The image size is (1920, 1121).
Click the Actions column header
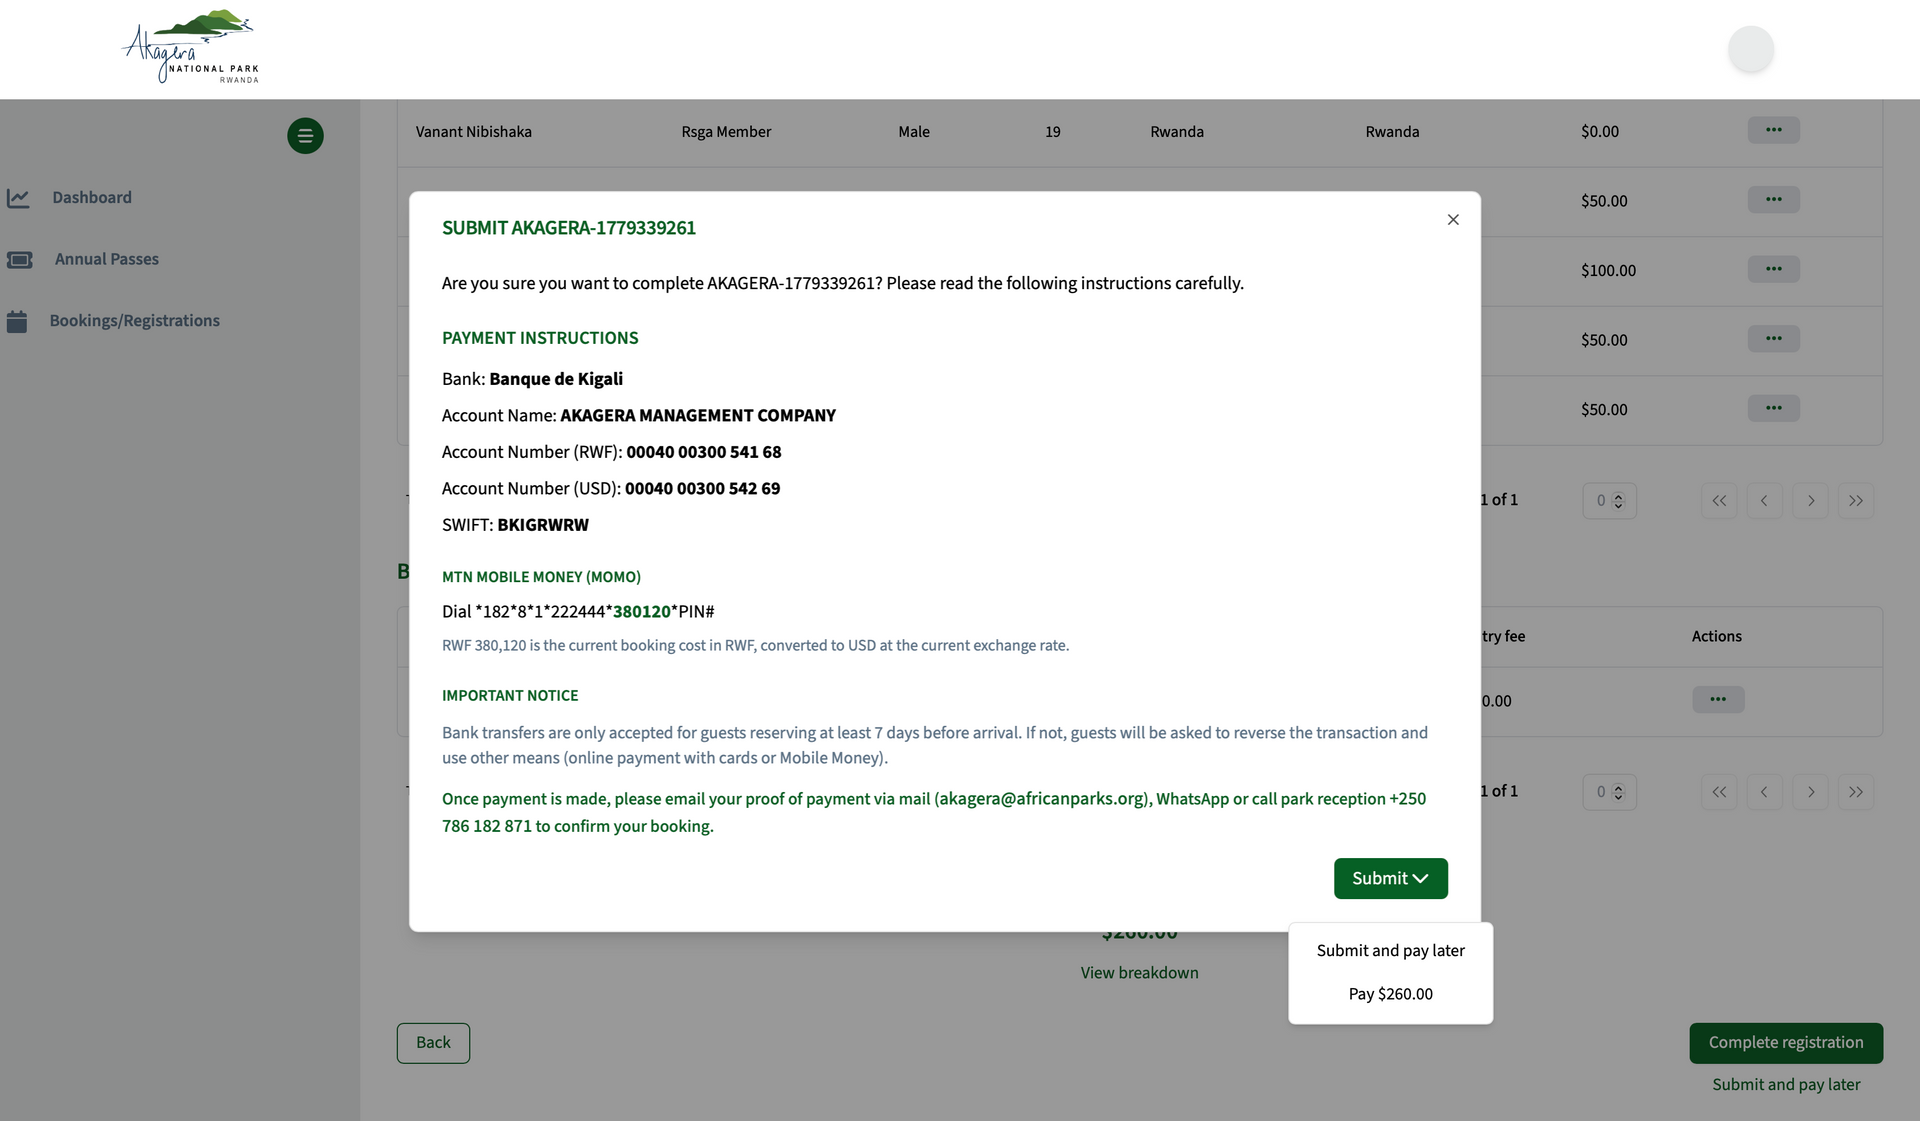pyautogui.click(x=1717, y=637)
